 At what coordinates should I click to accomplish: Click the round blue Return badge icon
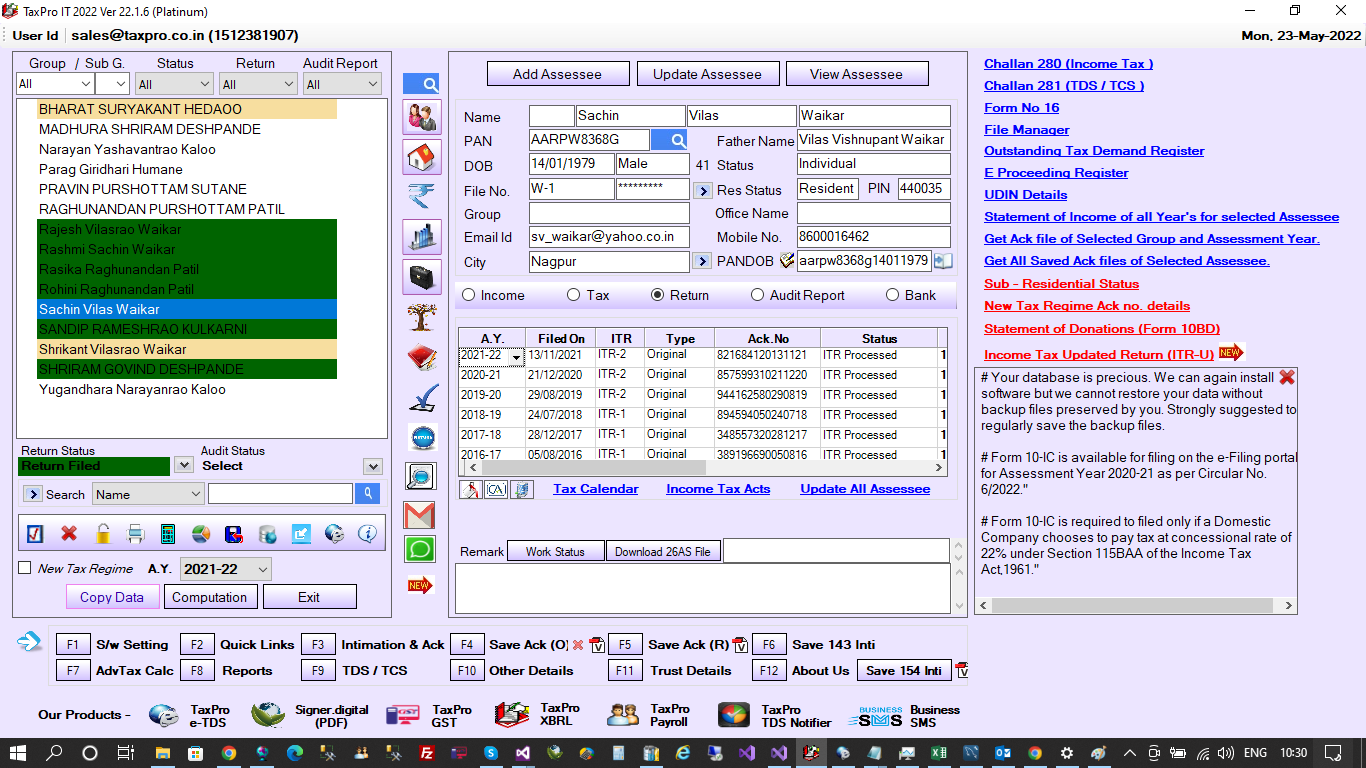coord(421,437)
